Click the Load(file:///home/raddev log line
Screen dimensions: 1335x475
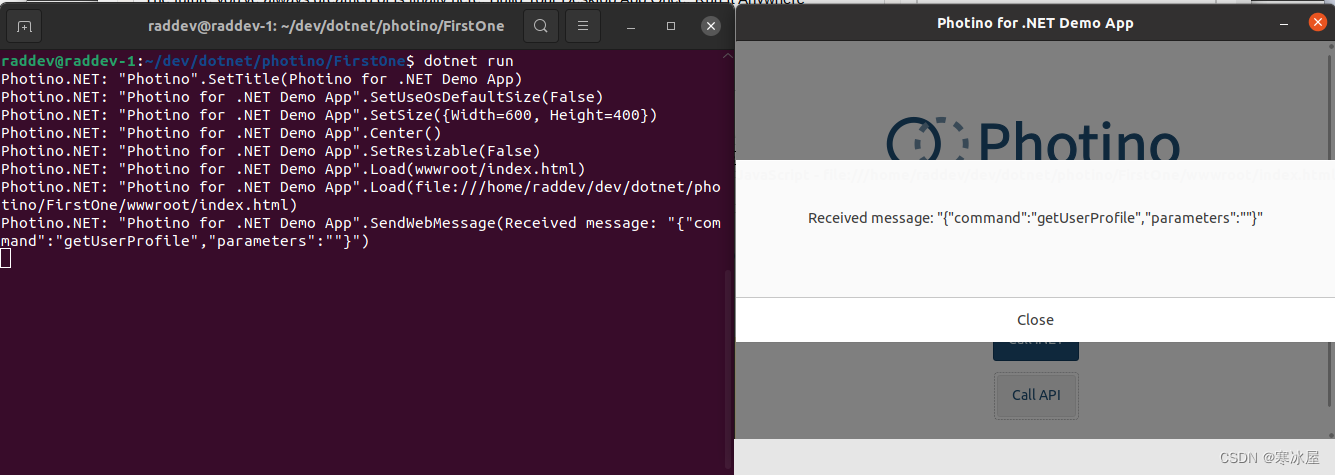[x=361, y=196]
